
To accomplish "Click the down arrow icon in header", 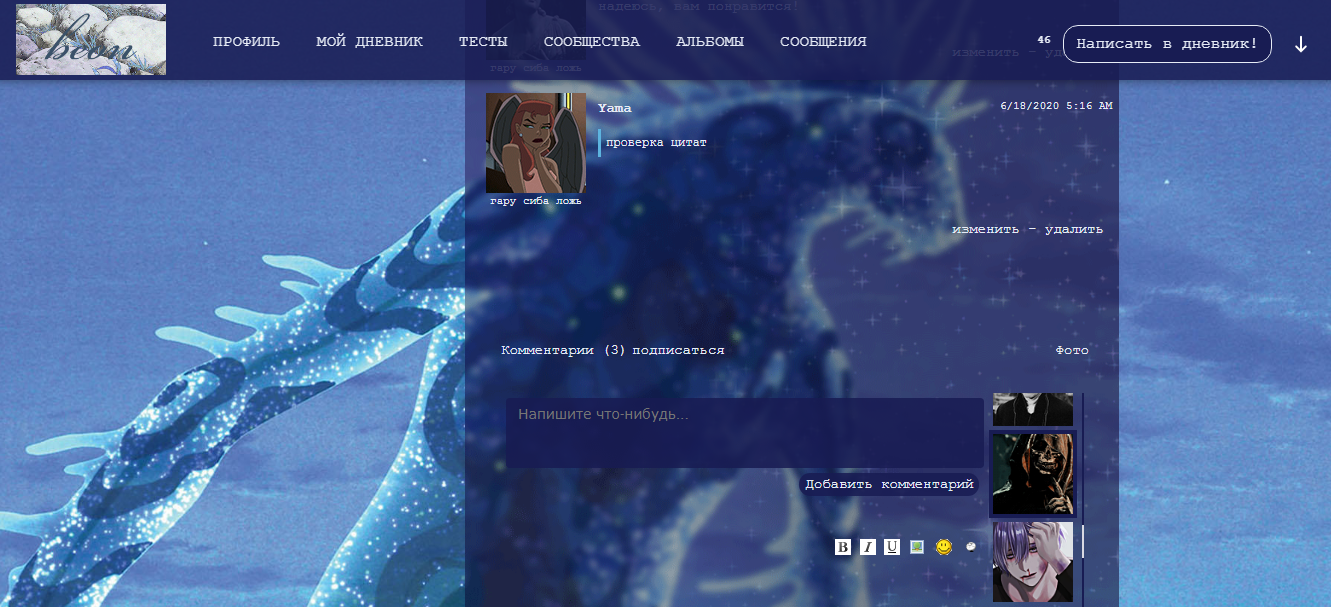I will (x=1301, y=45).
